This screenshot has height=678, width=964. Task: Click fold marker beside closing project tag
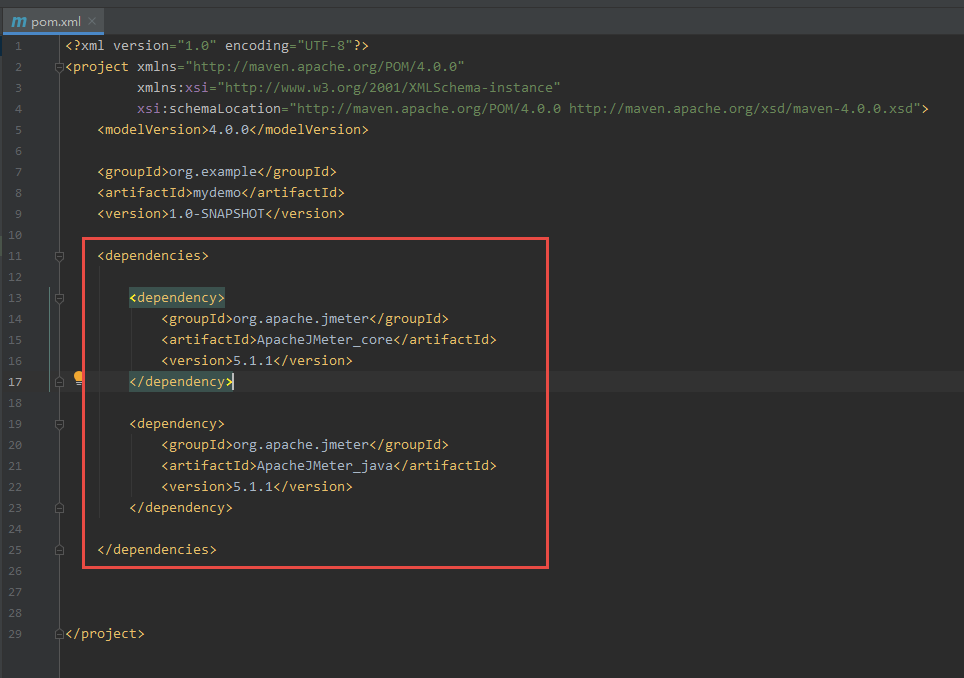(60, 634)
